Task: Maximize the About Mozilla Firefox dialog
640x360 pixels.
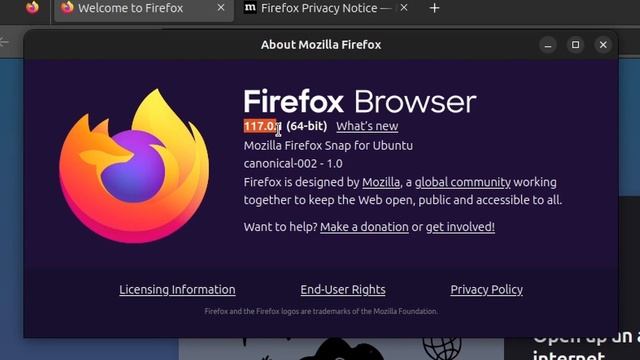Action: (576, 45)
